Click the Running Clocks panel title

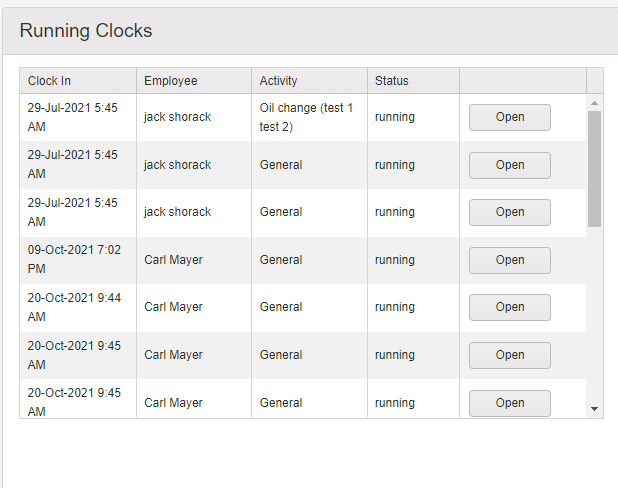(x=86, y=31)
